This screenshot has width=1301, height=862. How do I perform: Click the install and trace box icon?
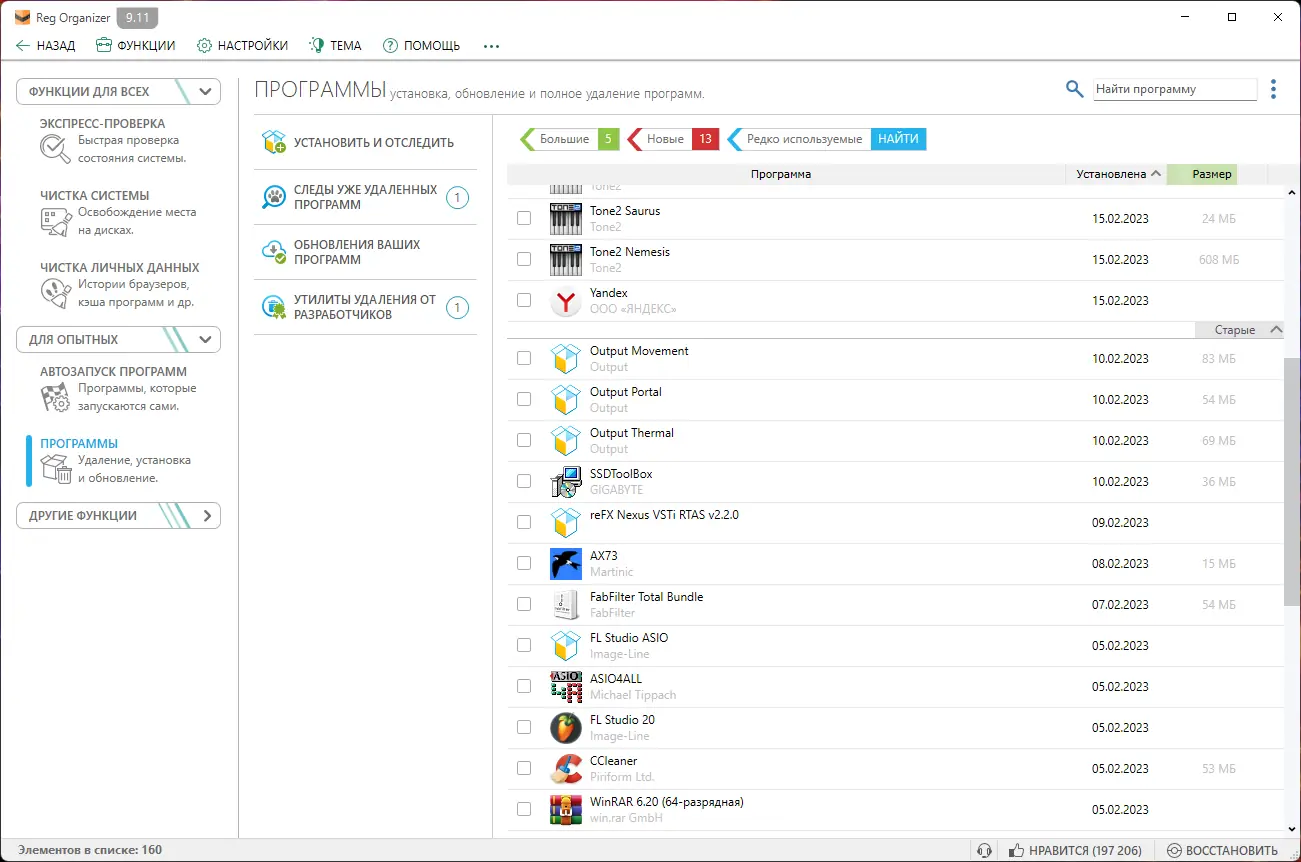[274, 142]
